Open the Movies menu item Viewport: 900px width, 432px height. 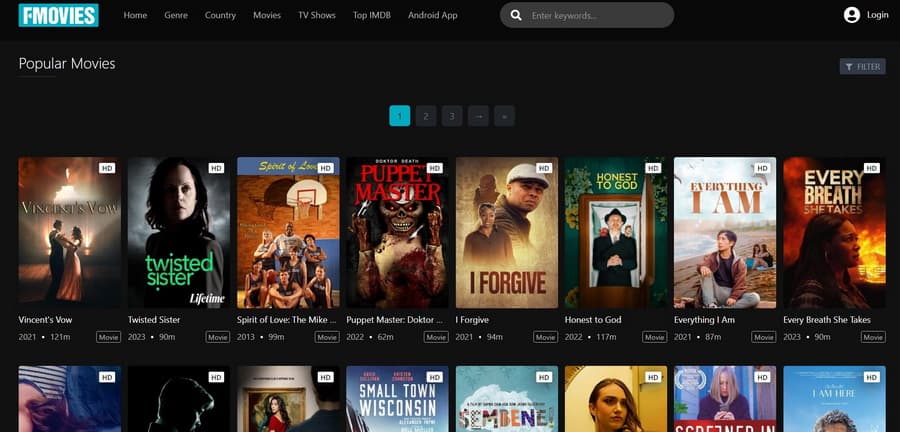coord(267,15)
